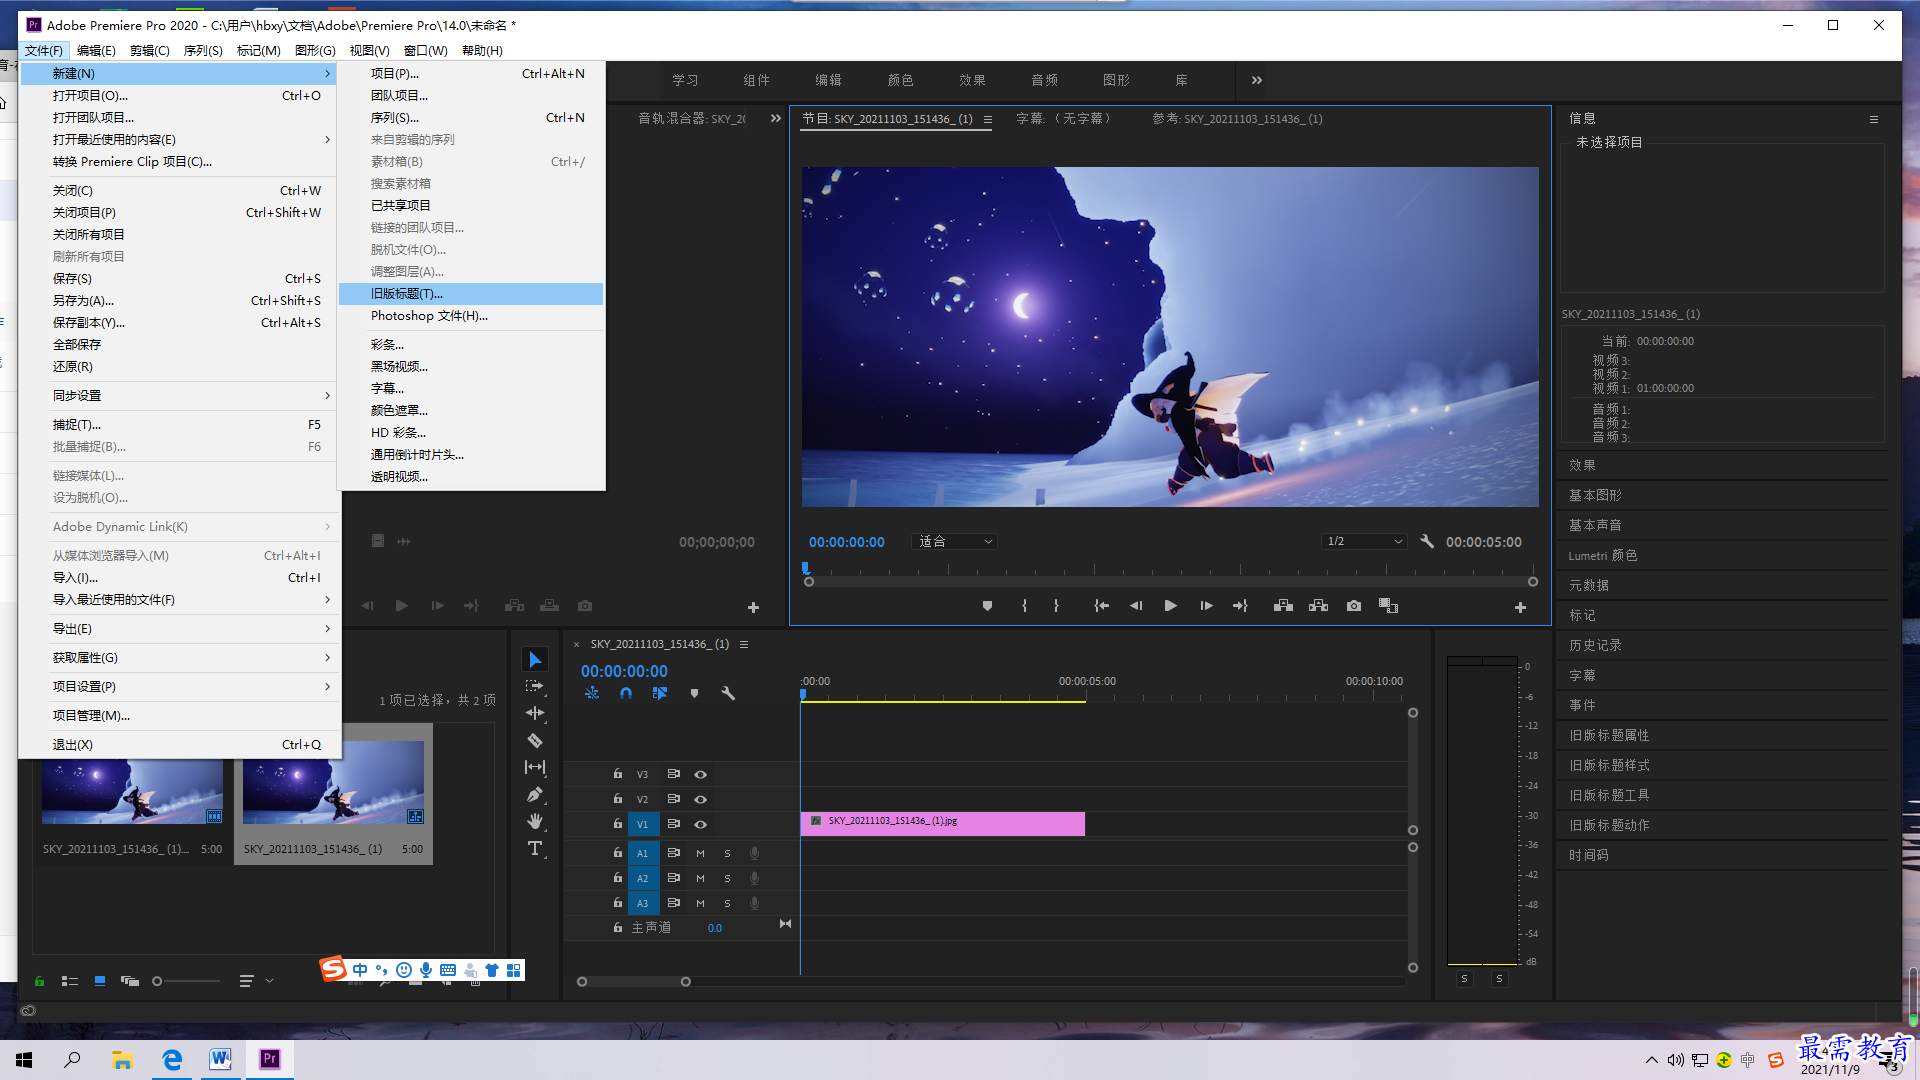Toggle V2 track output eye
Screen dimensions: 1920x1080
click(701, 799)
